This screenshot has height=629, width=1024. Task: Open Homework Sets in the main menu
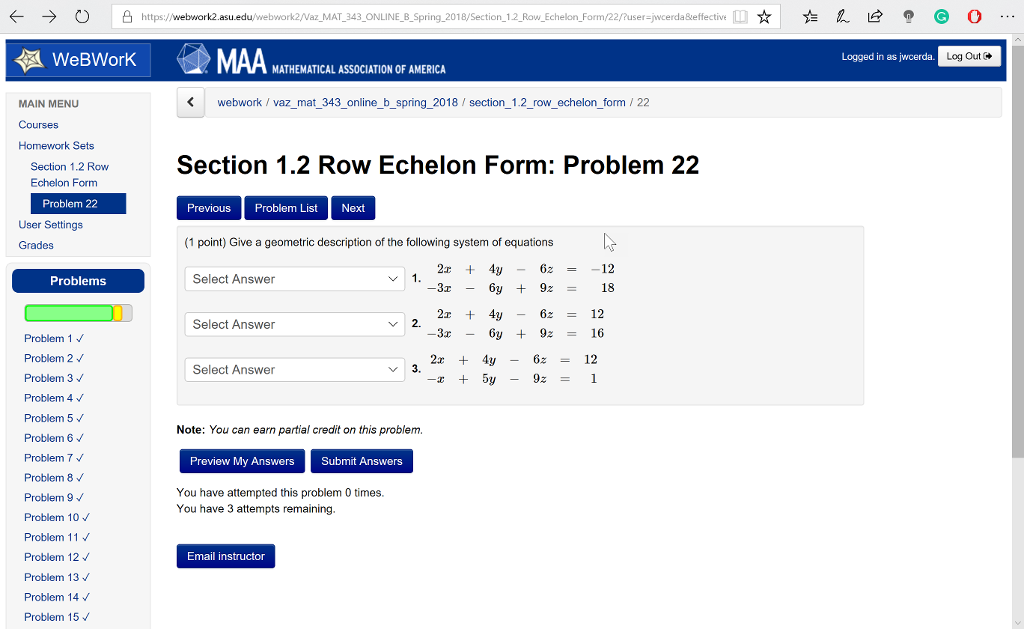click(x=55, y=145)
